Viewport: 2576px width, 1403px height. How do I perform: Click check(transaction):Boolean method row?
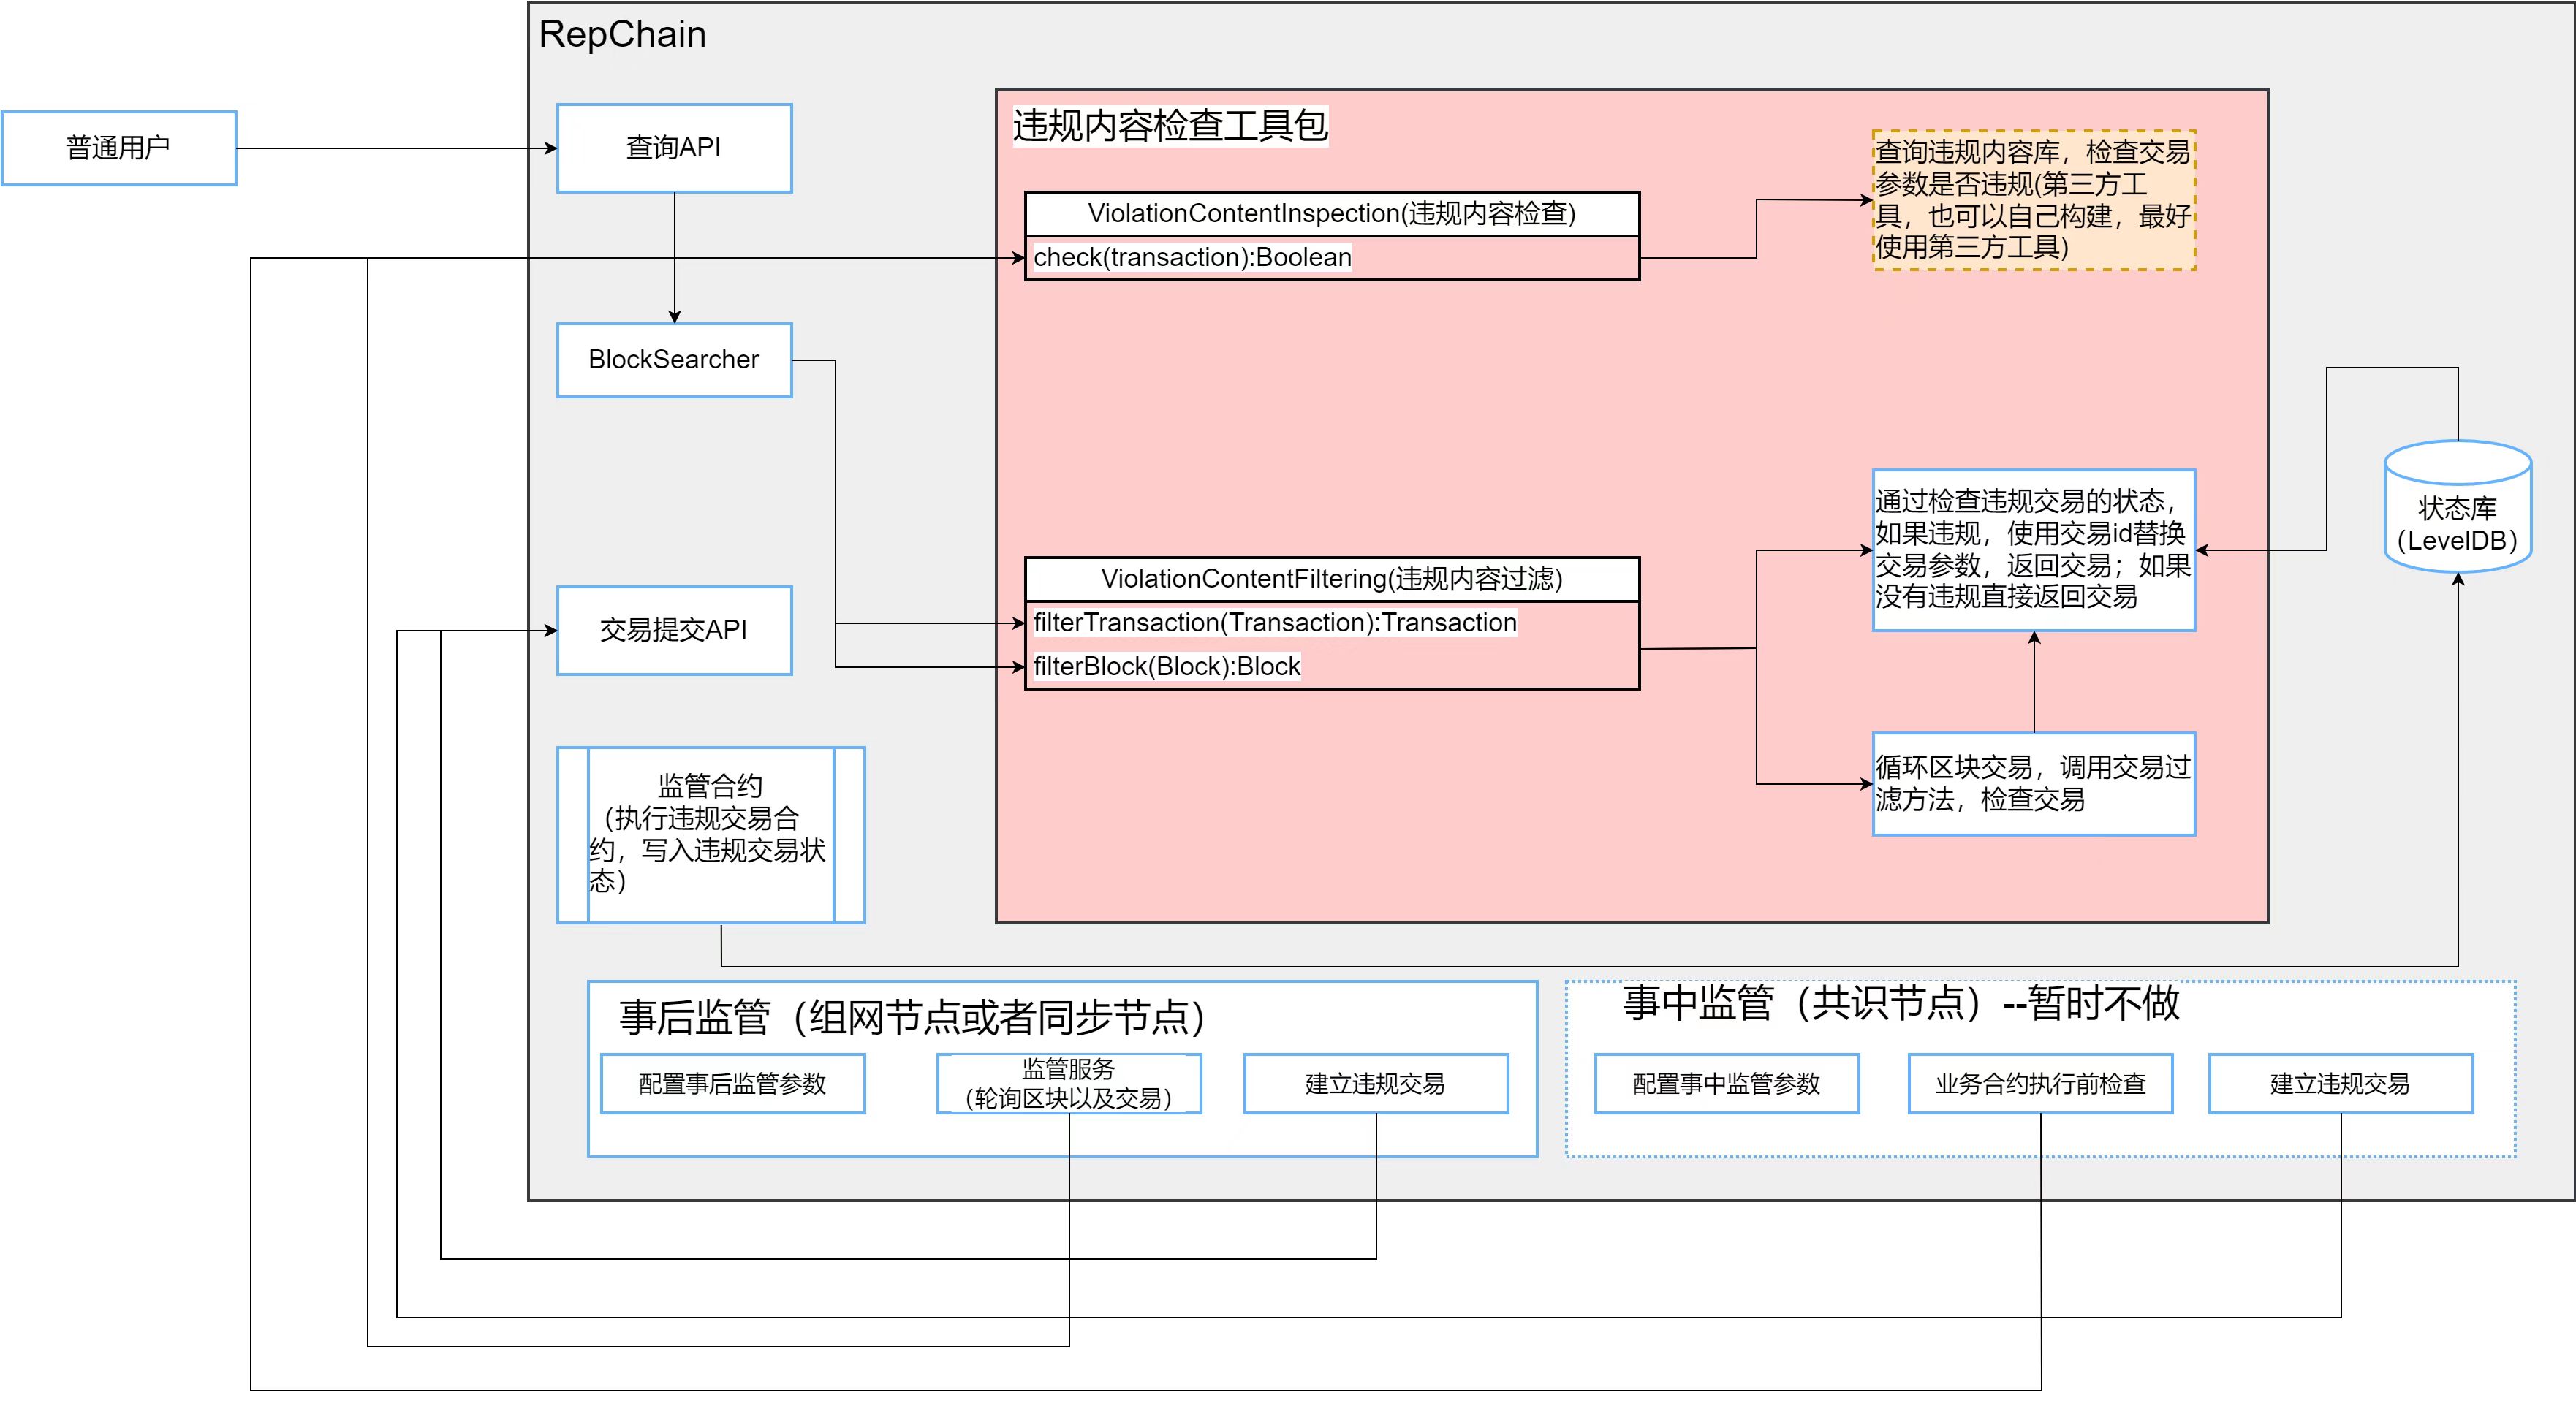[1332, 258]
